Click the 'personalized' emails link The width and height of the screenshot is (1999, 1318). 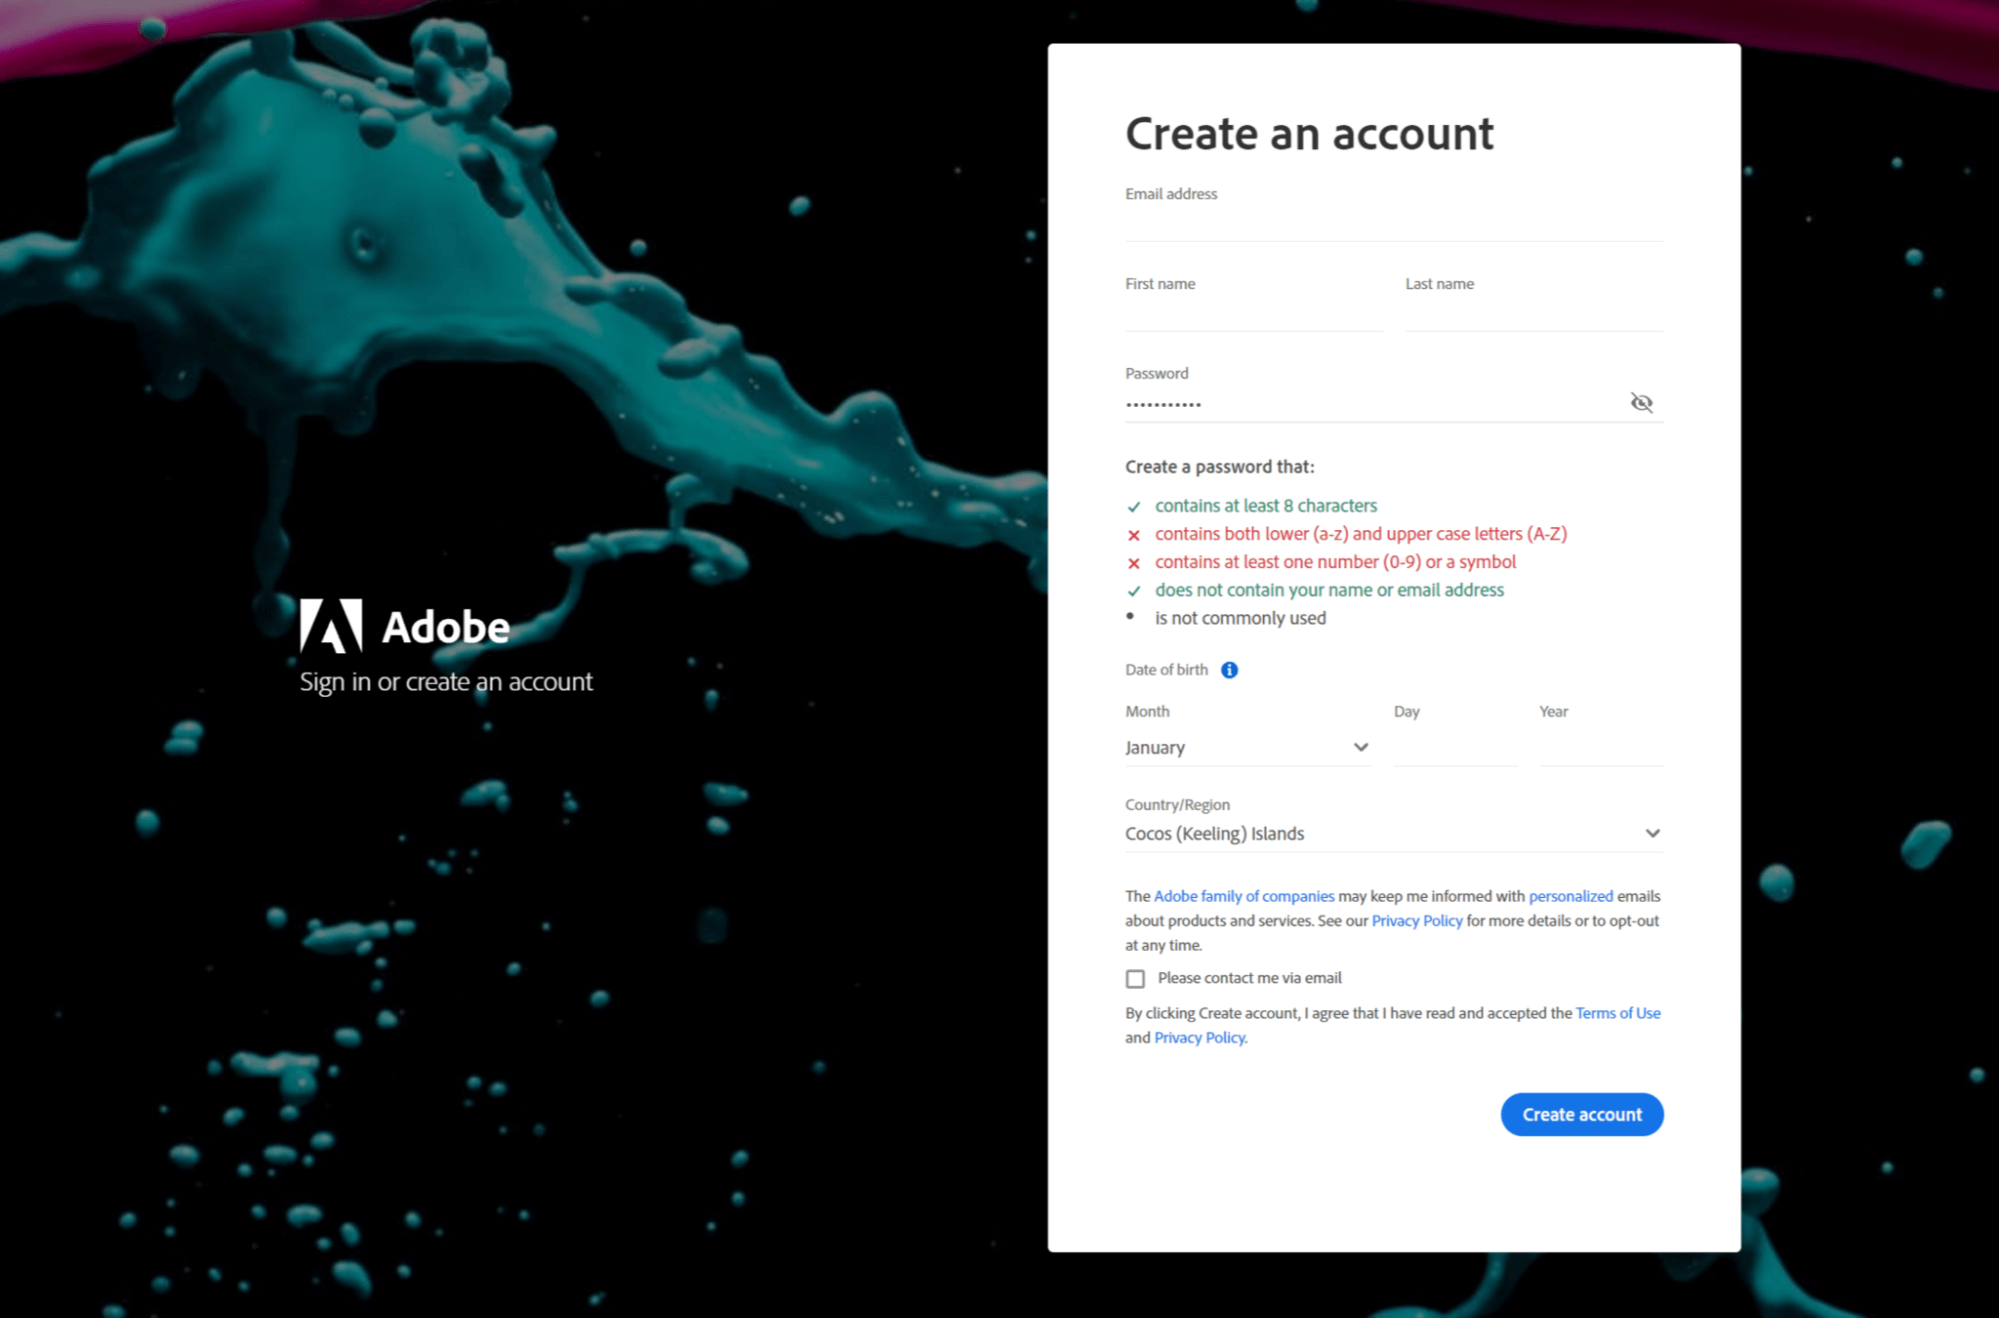click(1570, 896)
